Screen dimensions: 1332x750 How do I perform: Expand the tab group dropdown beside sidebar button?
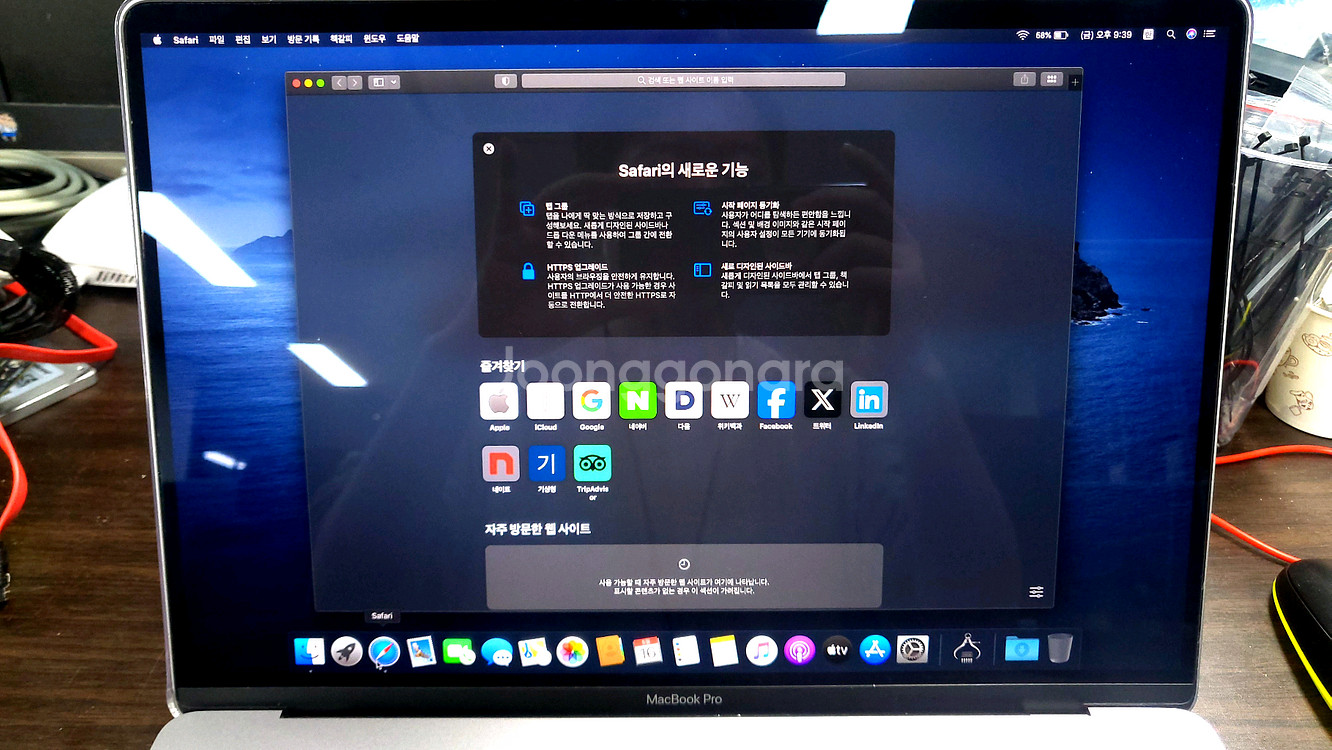[394, 82]
